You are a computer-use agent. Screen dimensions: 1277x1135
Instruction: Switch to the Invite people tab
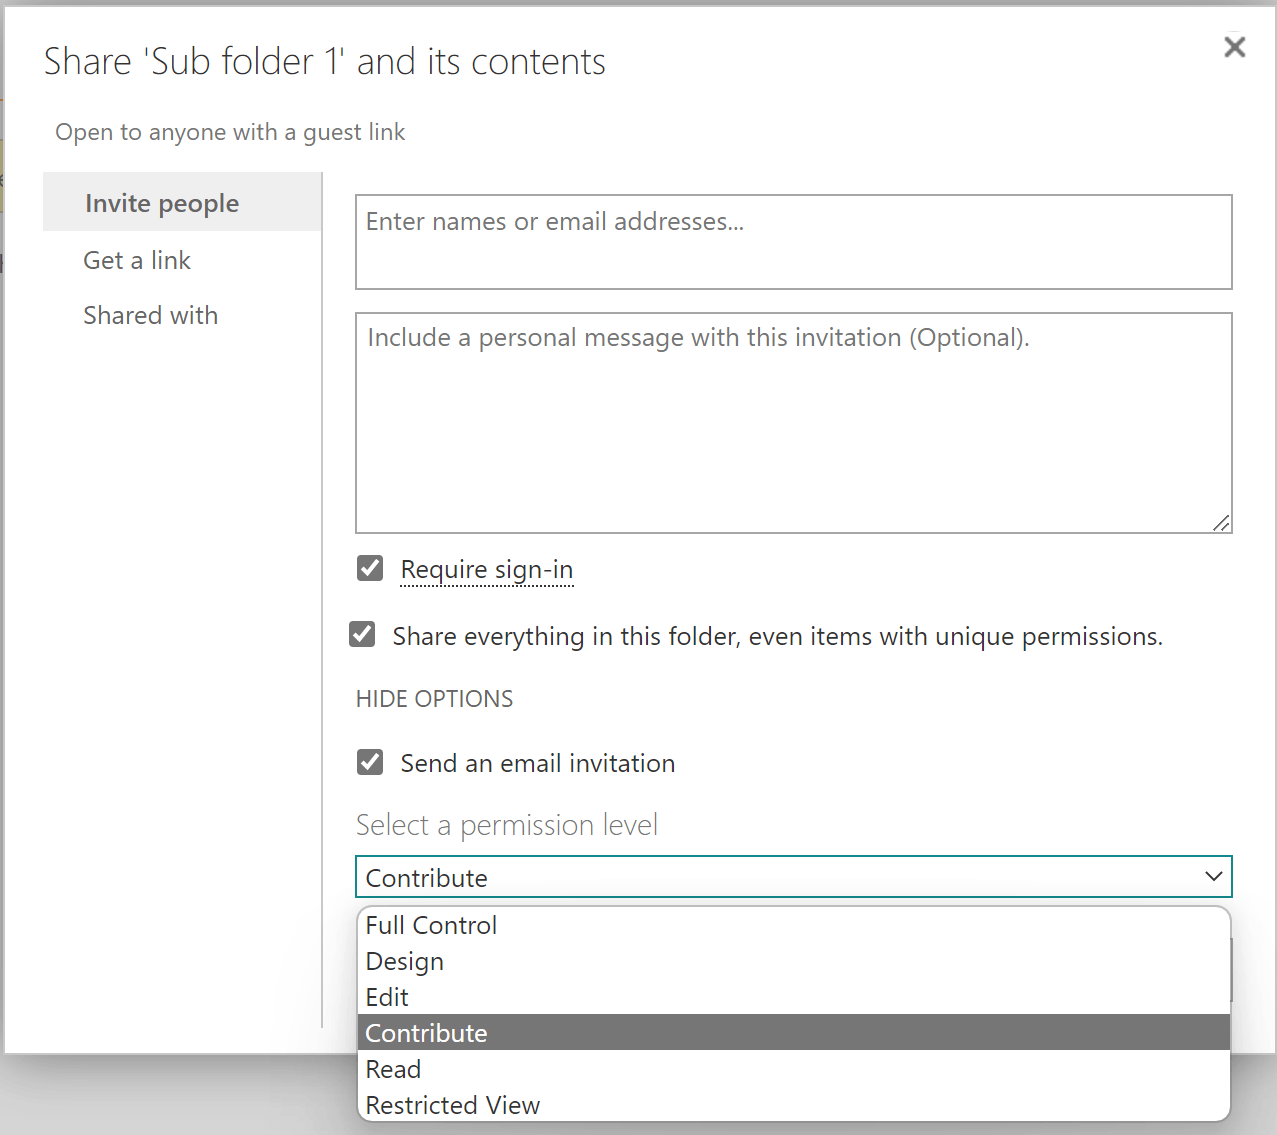[x=182, y=202]
